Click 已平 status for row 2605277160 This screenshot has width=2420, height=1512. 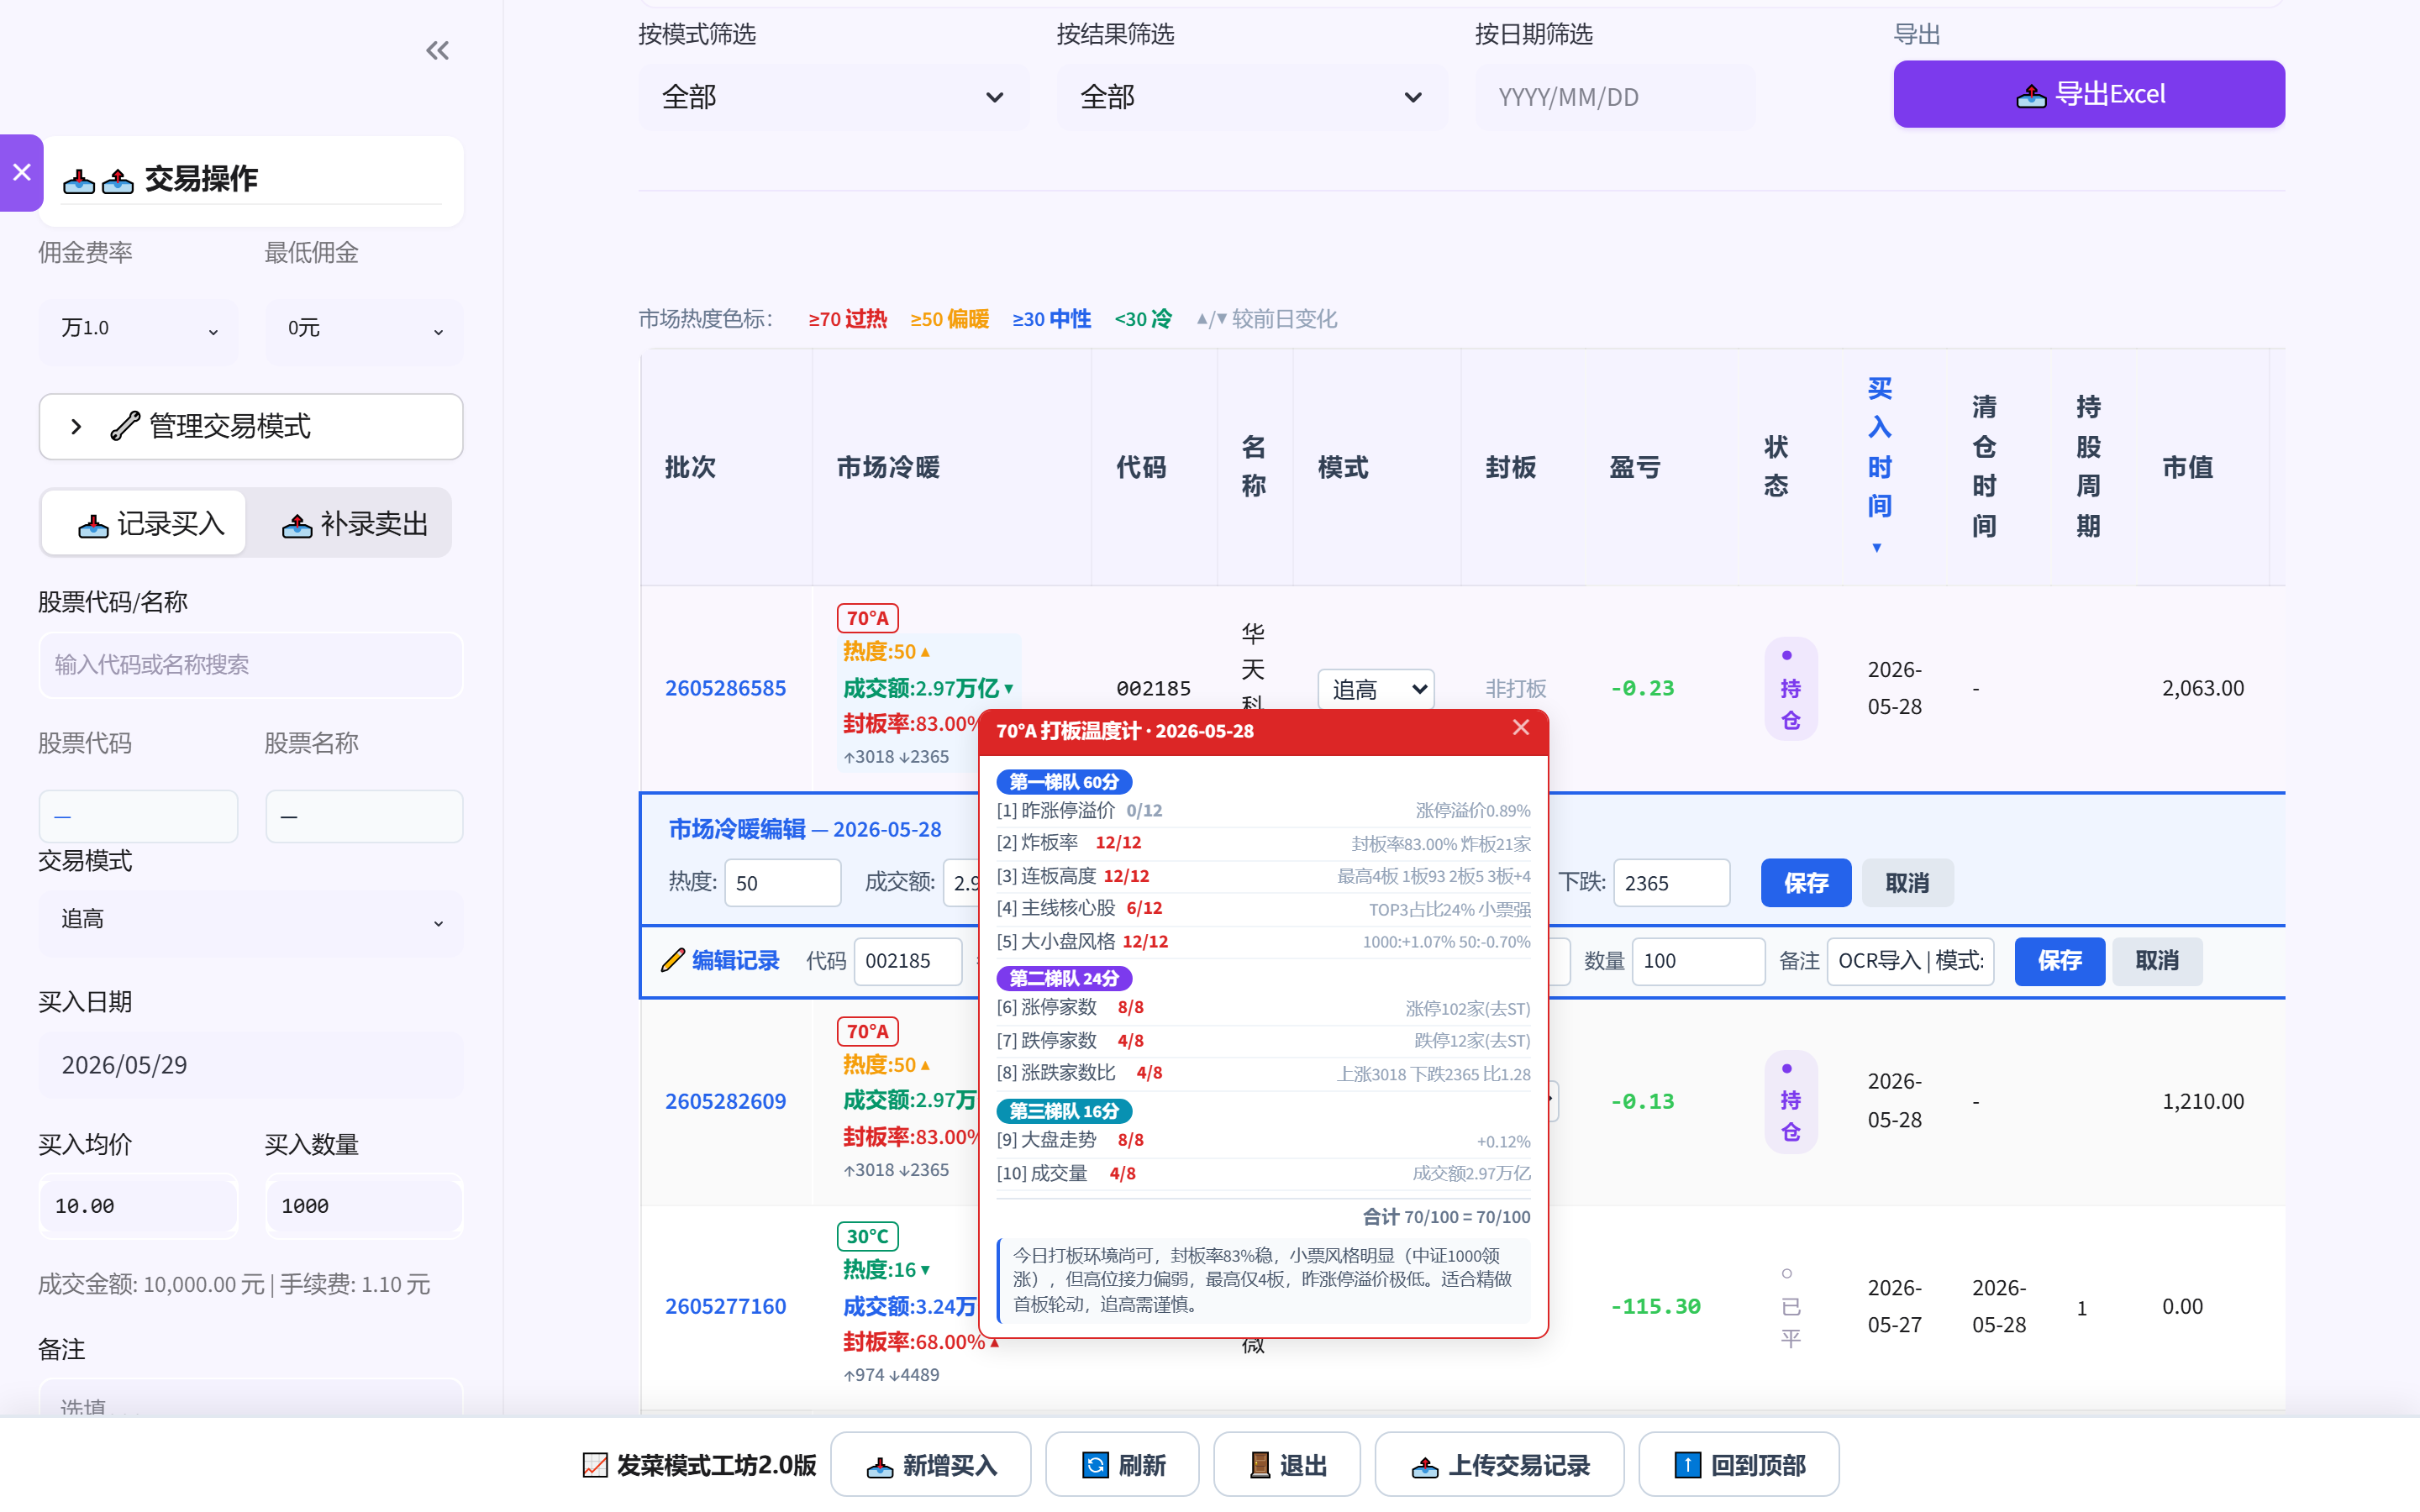[x=1790, y=1306]
